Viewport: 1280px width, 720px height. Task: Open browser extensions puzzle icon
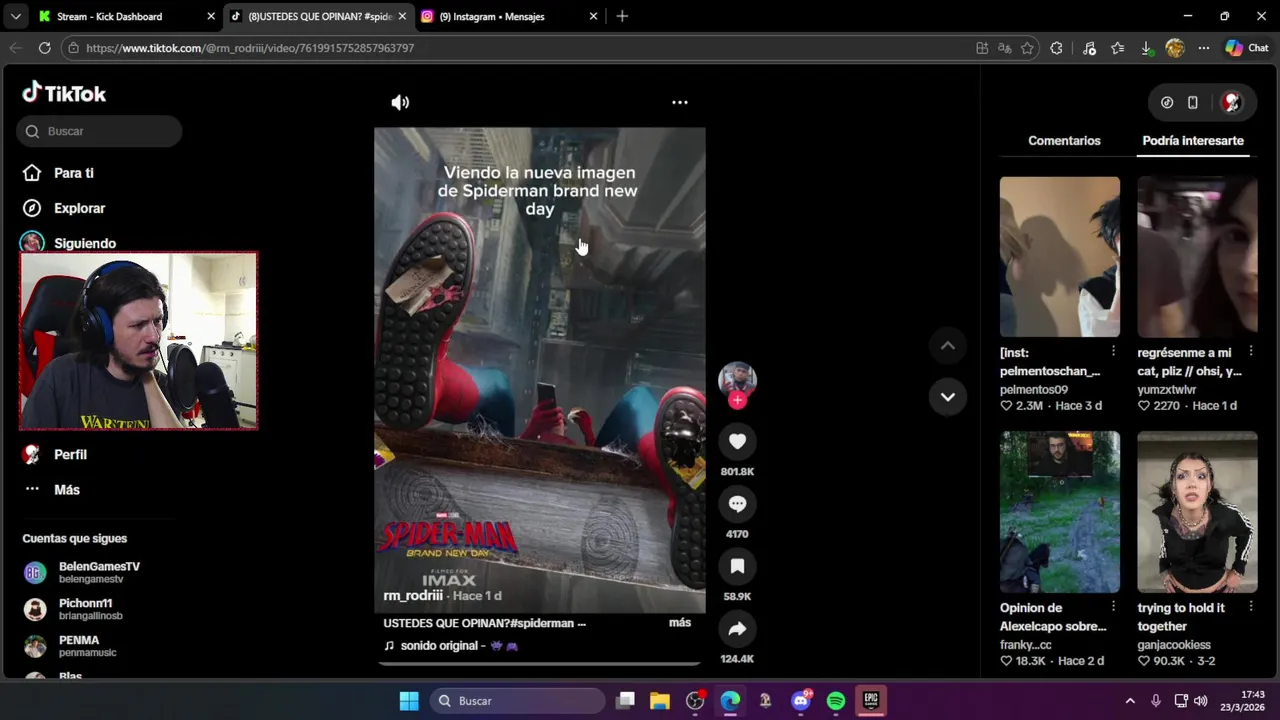[x=1057, y=48]
